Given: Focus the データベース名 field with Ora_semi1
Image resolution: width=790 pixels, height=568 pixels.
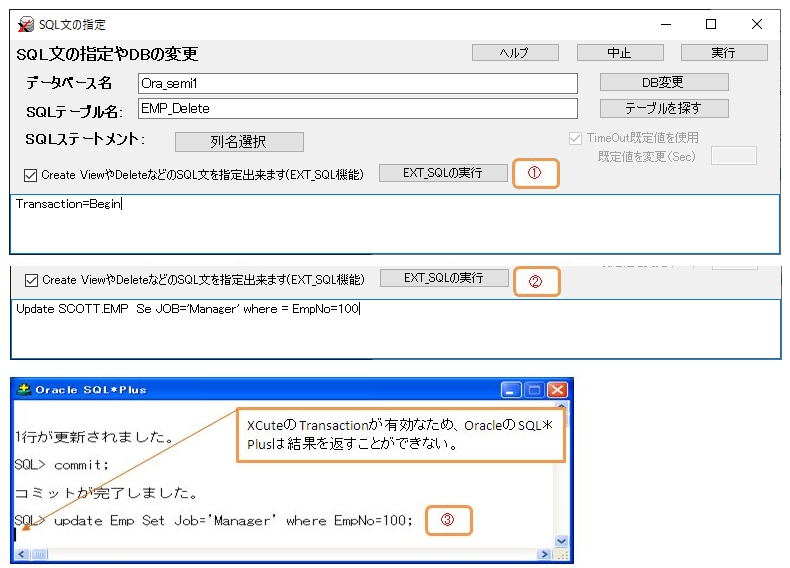Looking at the screenshot, I should [x=358, y=83].
